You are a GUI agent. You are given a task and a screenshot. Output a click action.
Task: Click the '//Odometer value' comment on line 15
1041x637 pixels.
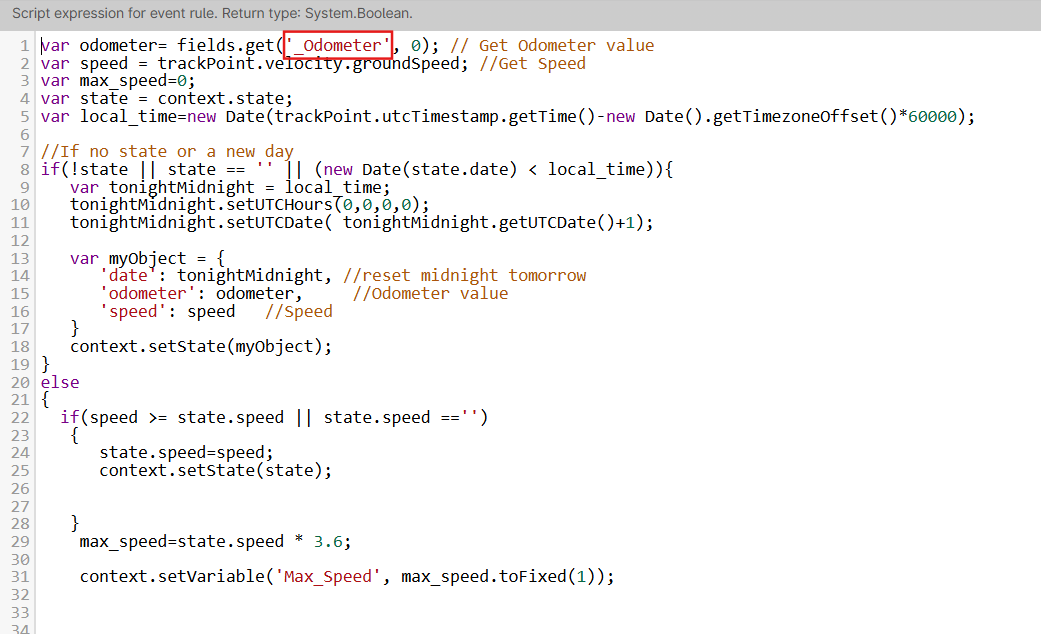[x=430, y=293]
